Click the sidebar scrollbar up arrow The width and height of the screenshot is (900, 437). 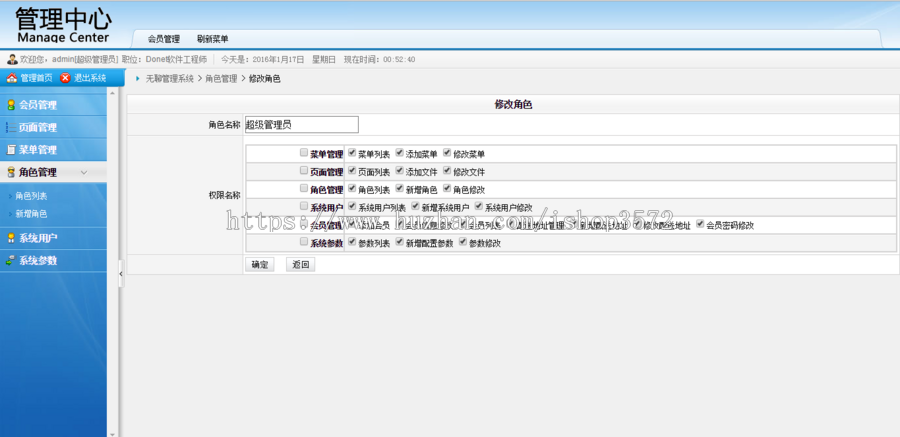pos(112,92)
